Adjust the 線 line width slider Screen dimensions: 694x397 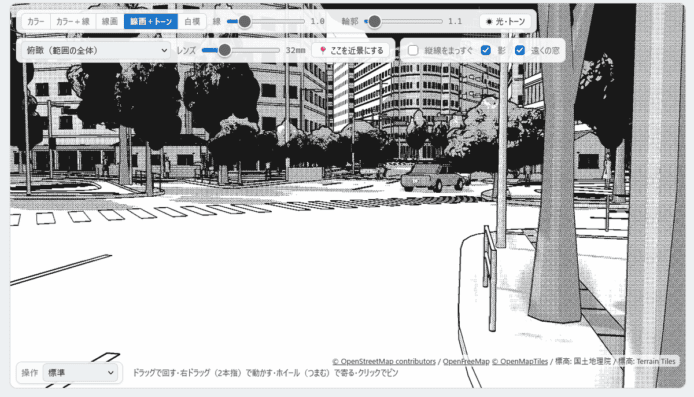[266, 21]
